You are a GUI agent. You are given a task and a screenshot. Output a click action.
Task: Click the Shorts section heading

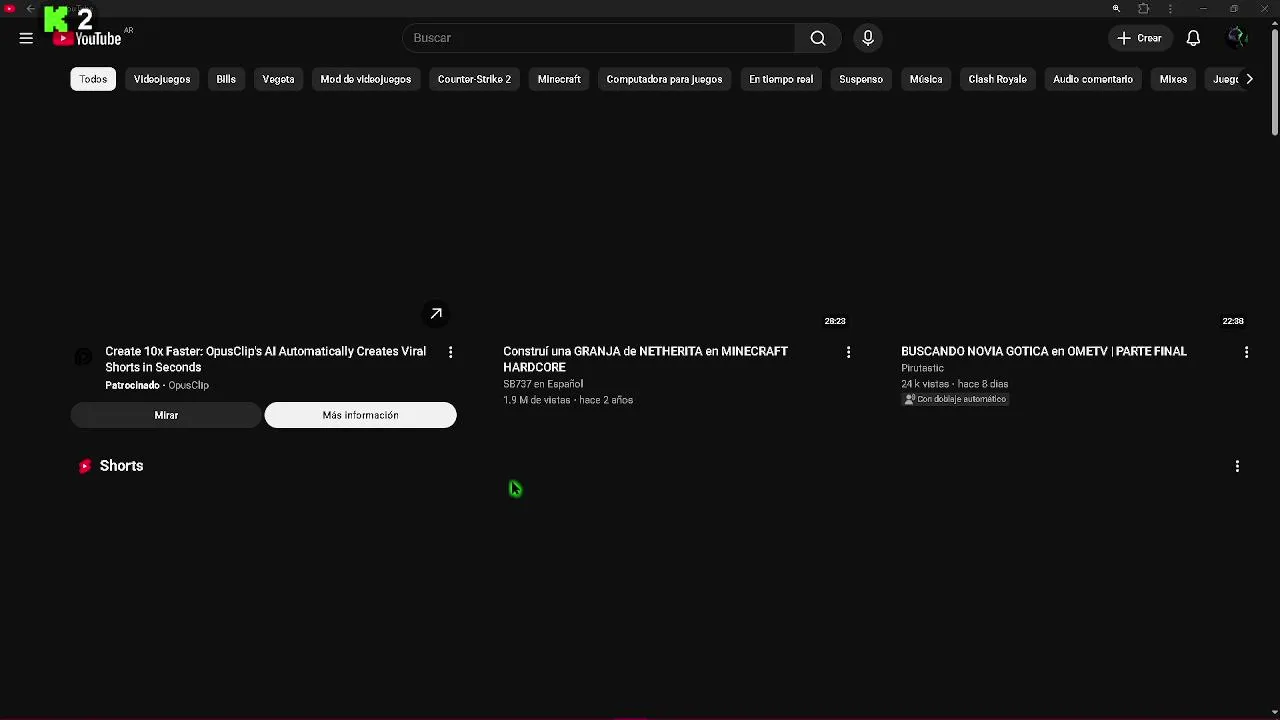tap(121, 466)
